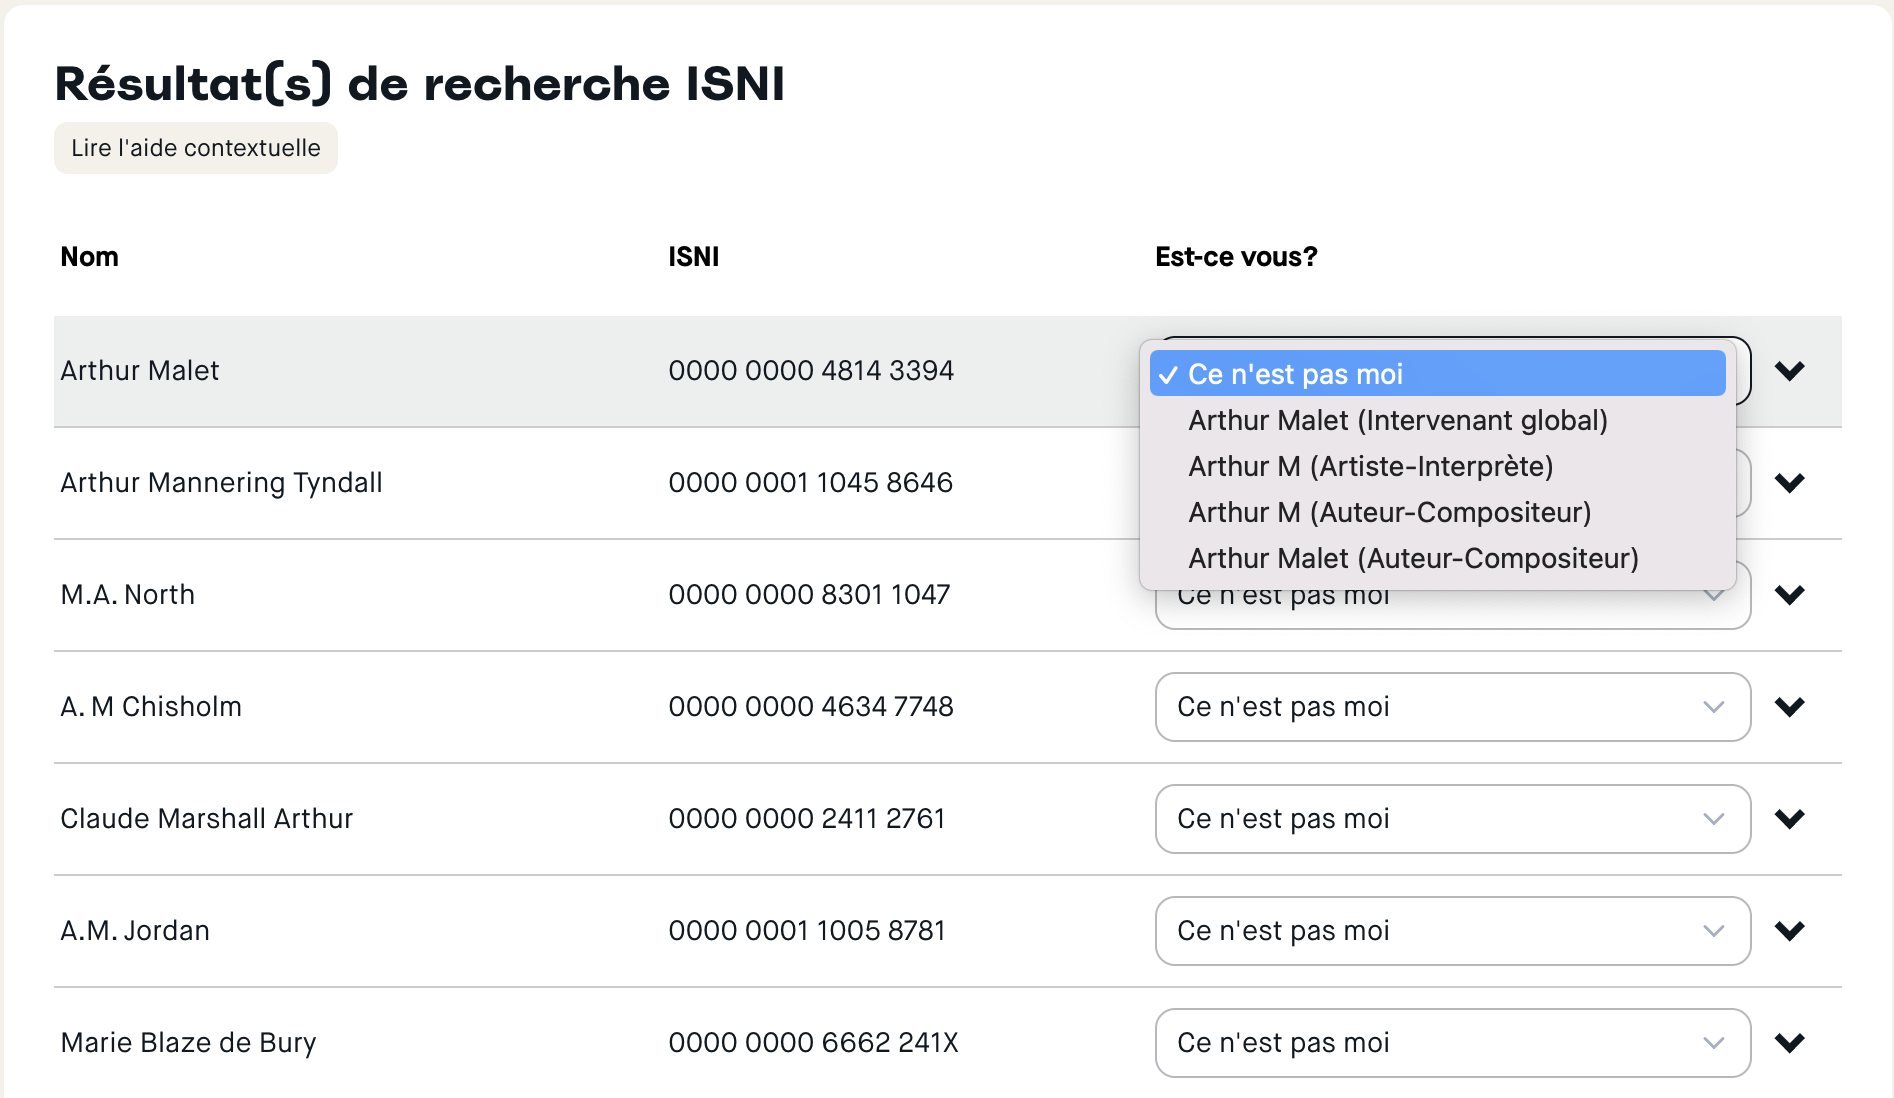The image size is (1894, 1098).
Task: Choose 'Arthur Malet (Intervenant global)' option
Action: click(x=1397, y=420)
